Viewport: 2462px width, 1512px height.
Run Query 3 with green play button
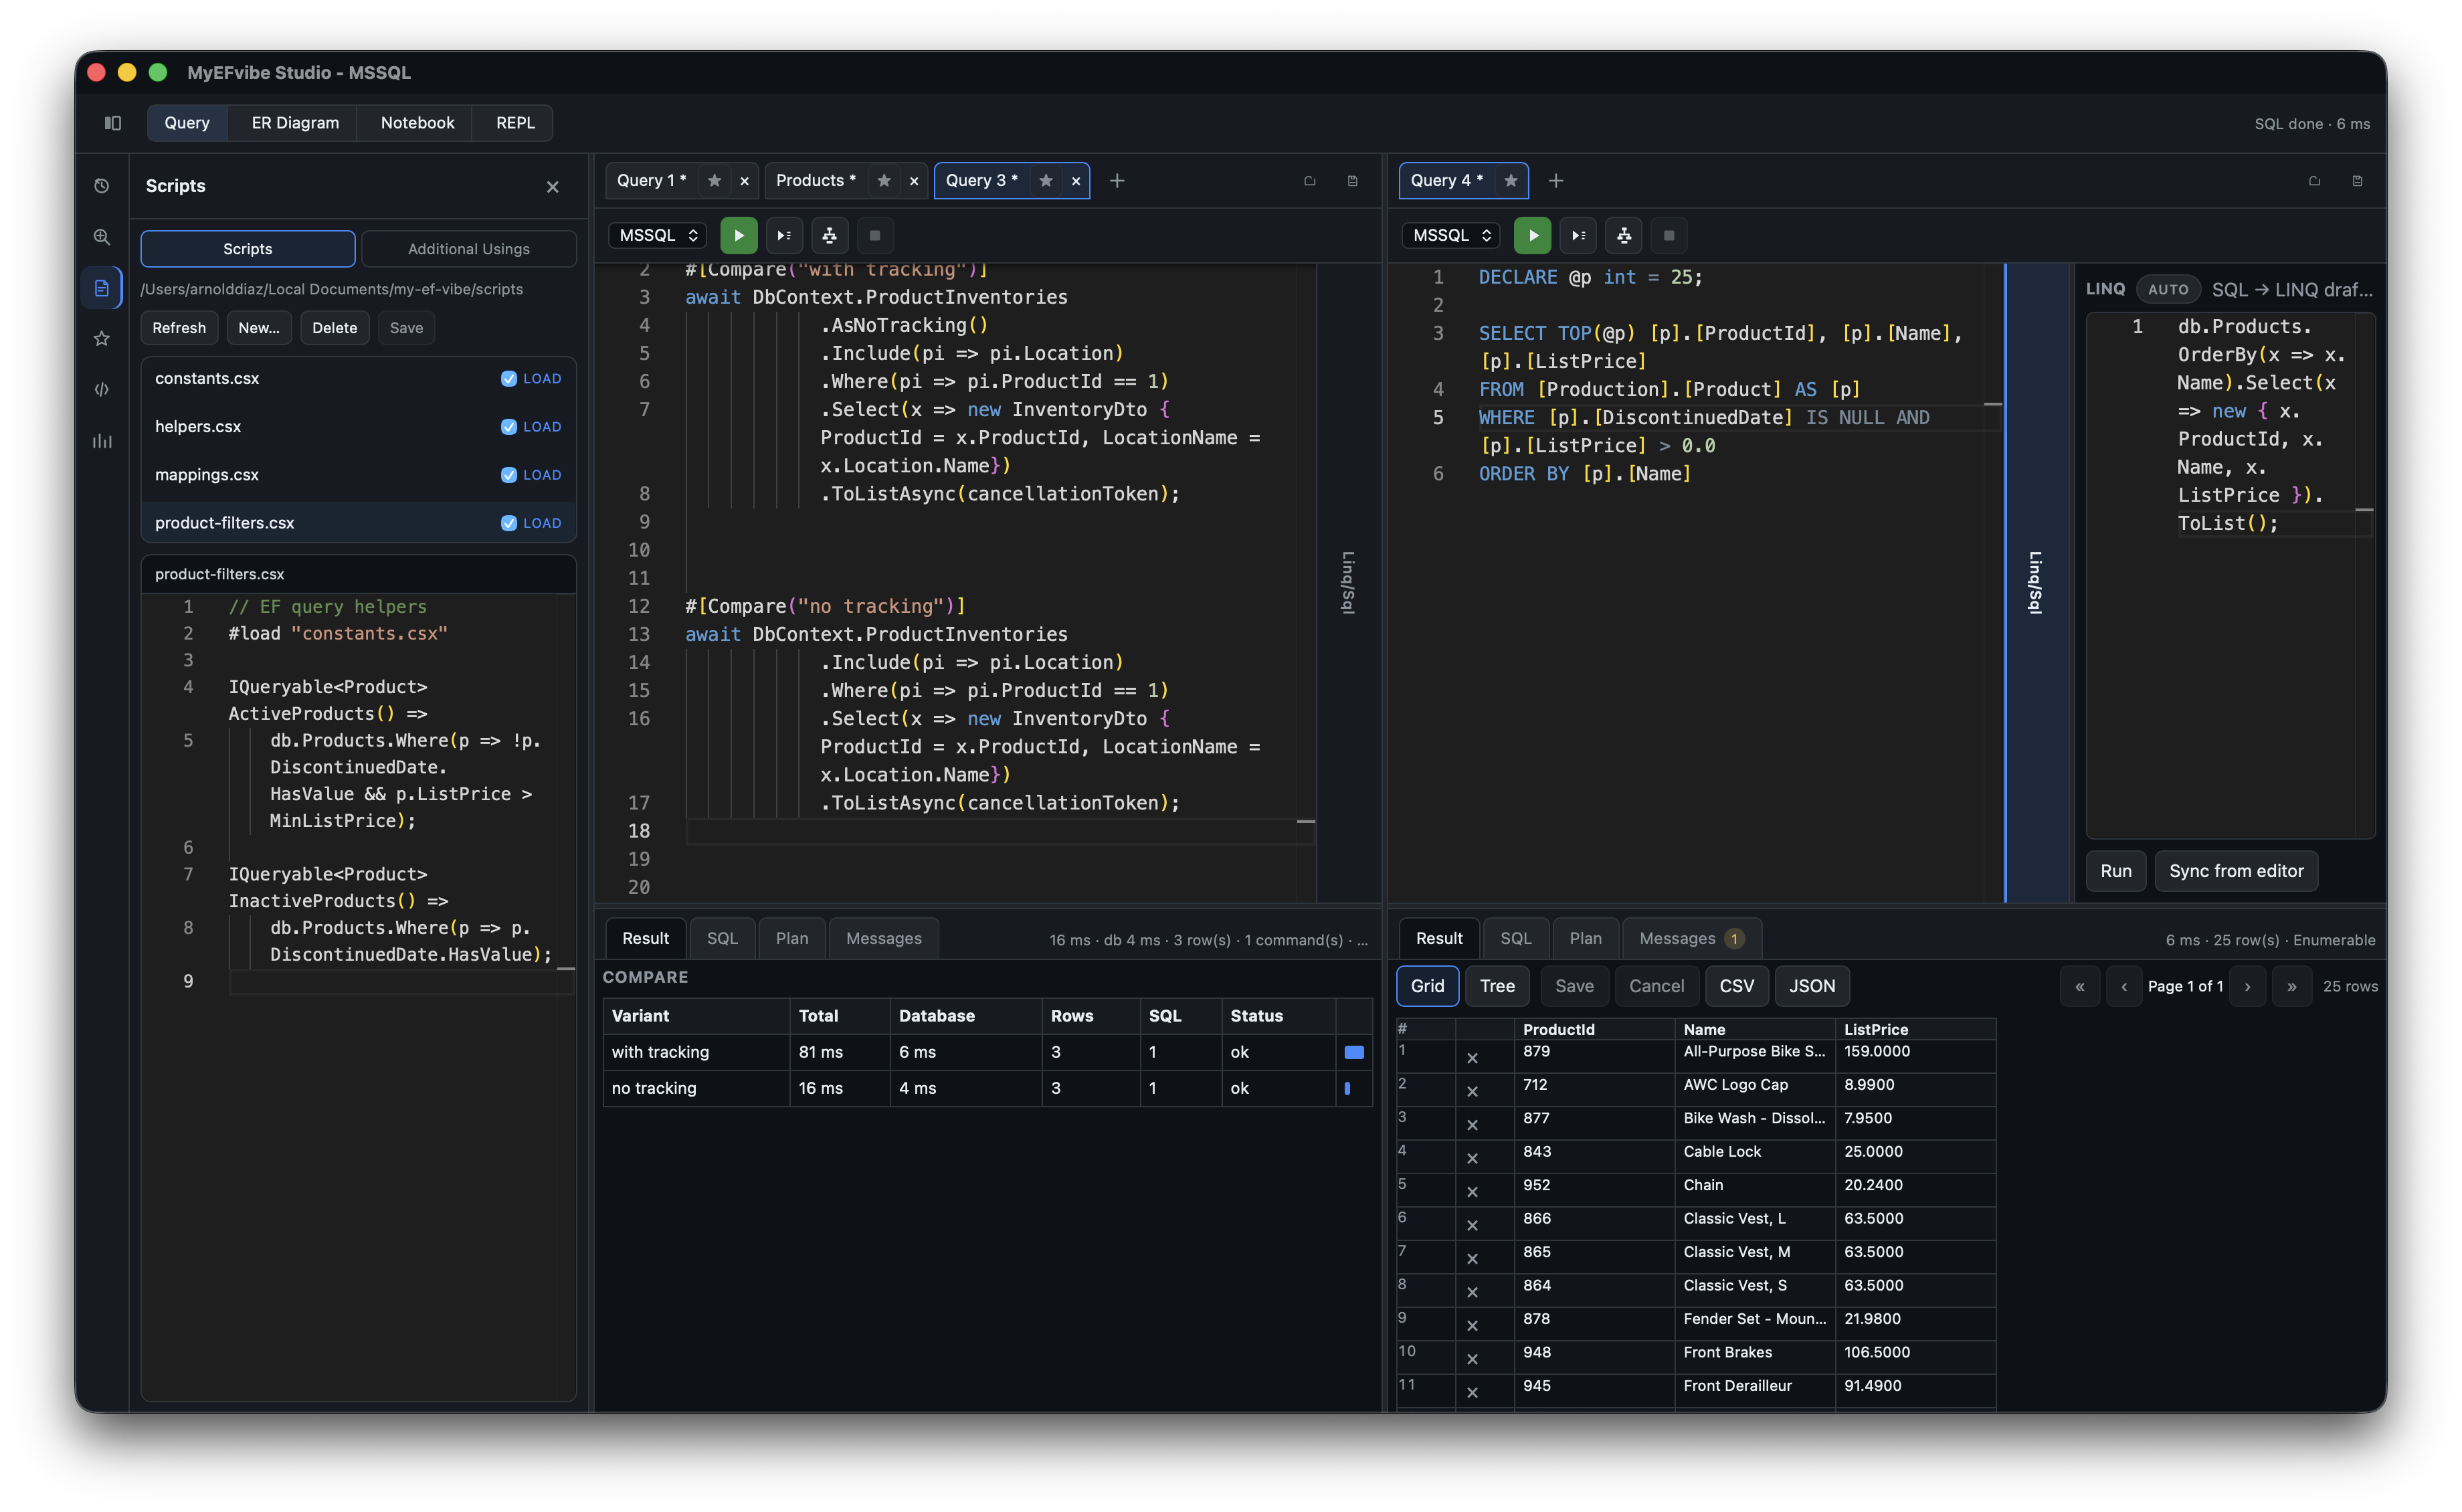tap(739, 236)
